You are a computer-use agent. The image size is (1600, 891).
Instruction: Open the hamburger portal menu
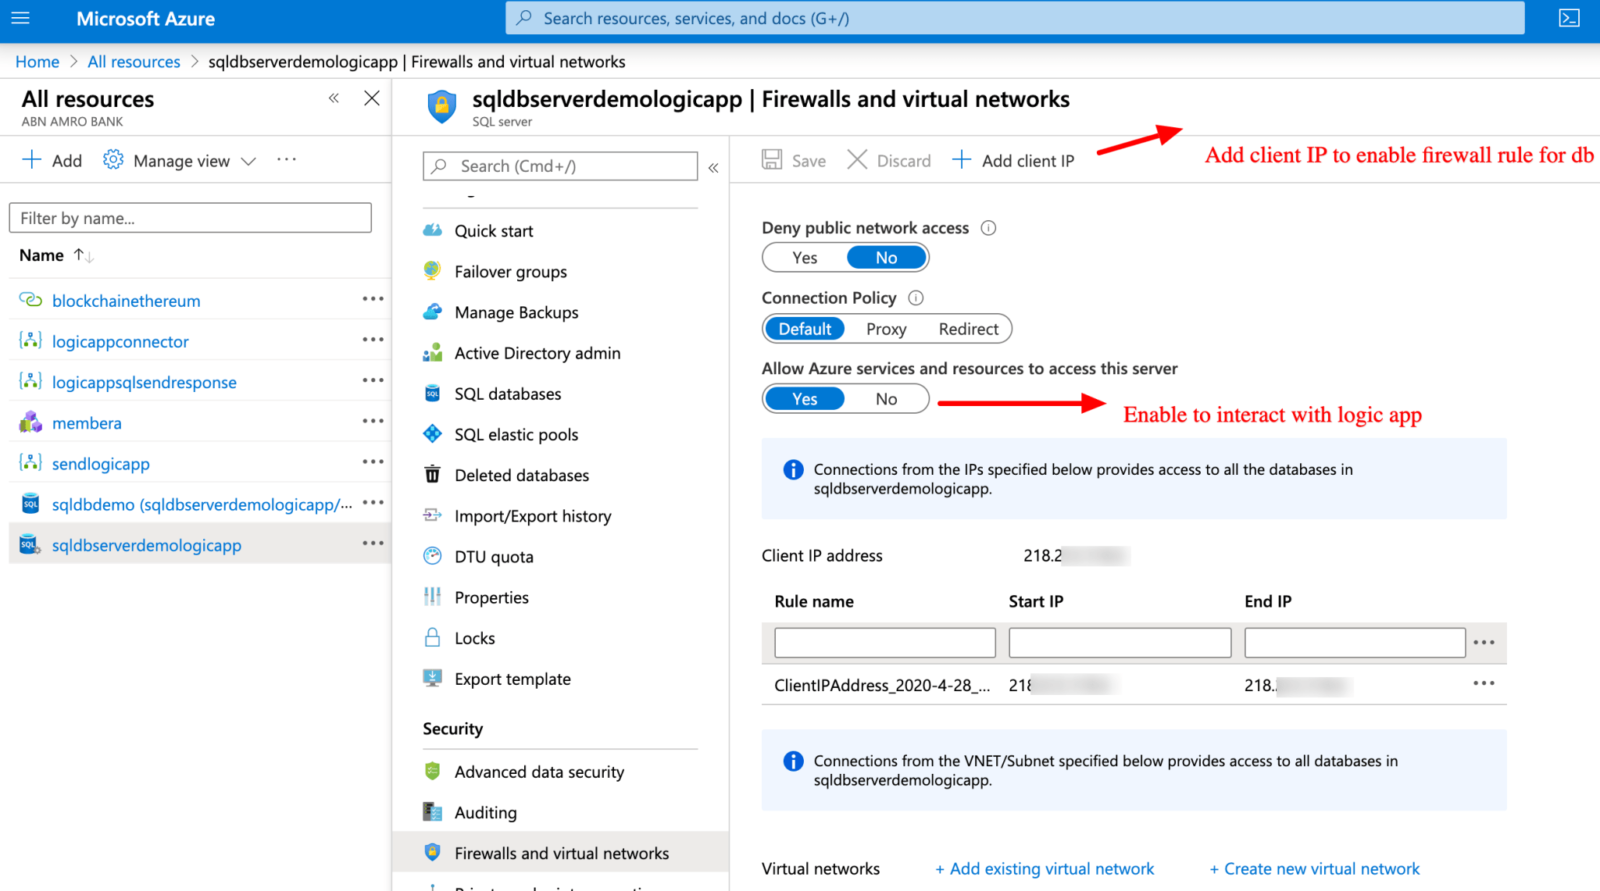pyautogui.click(x=20, y=18)
